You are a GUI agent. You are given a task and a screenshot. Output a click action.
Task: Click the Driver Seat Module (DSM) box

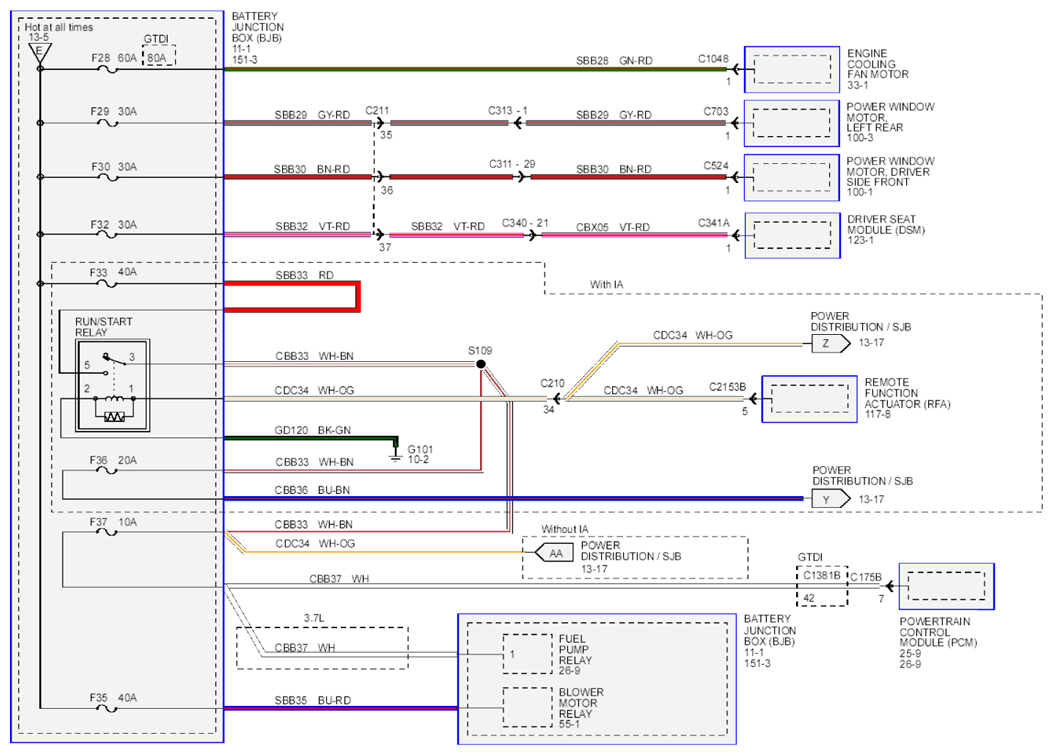tap(792, 235)
